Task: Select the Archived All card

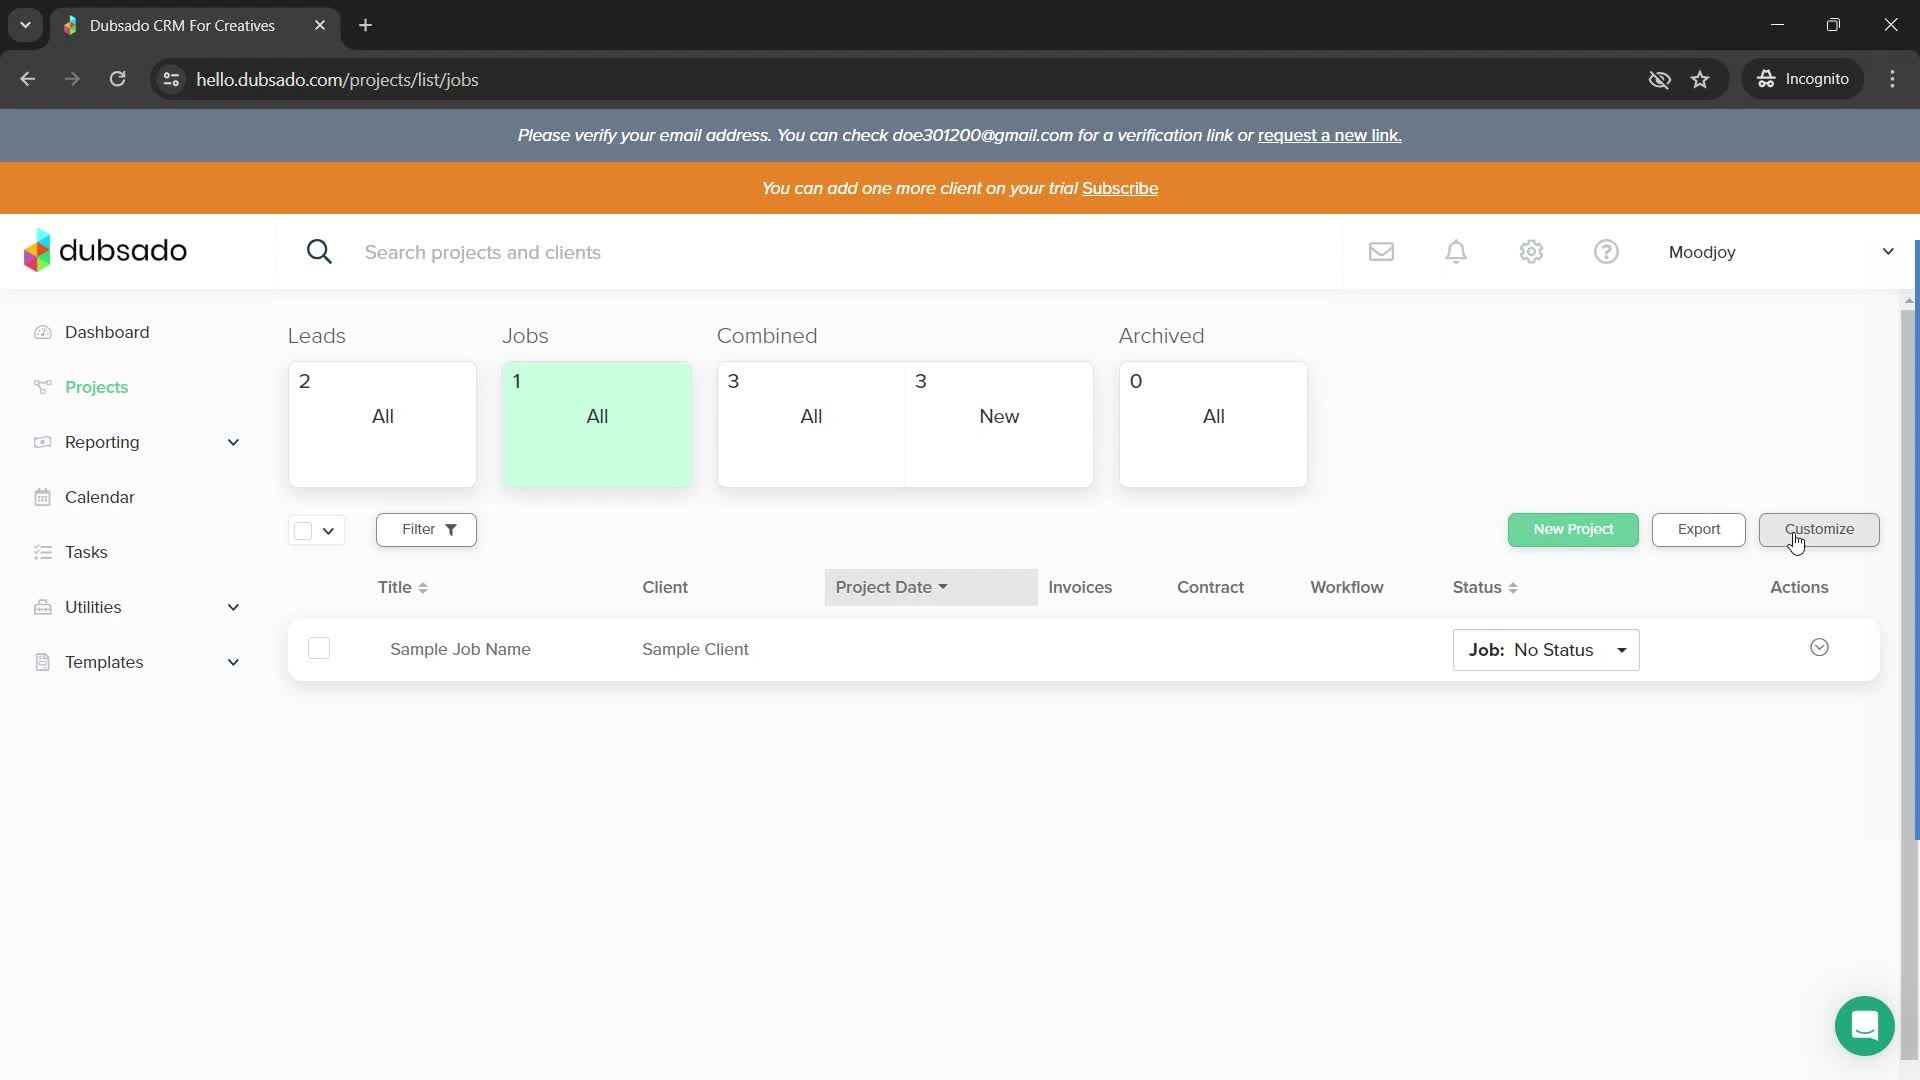Action: (1213, 424)
